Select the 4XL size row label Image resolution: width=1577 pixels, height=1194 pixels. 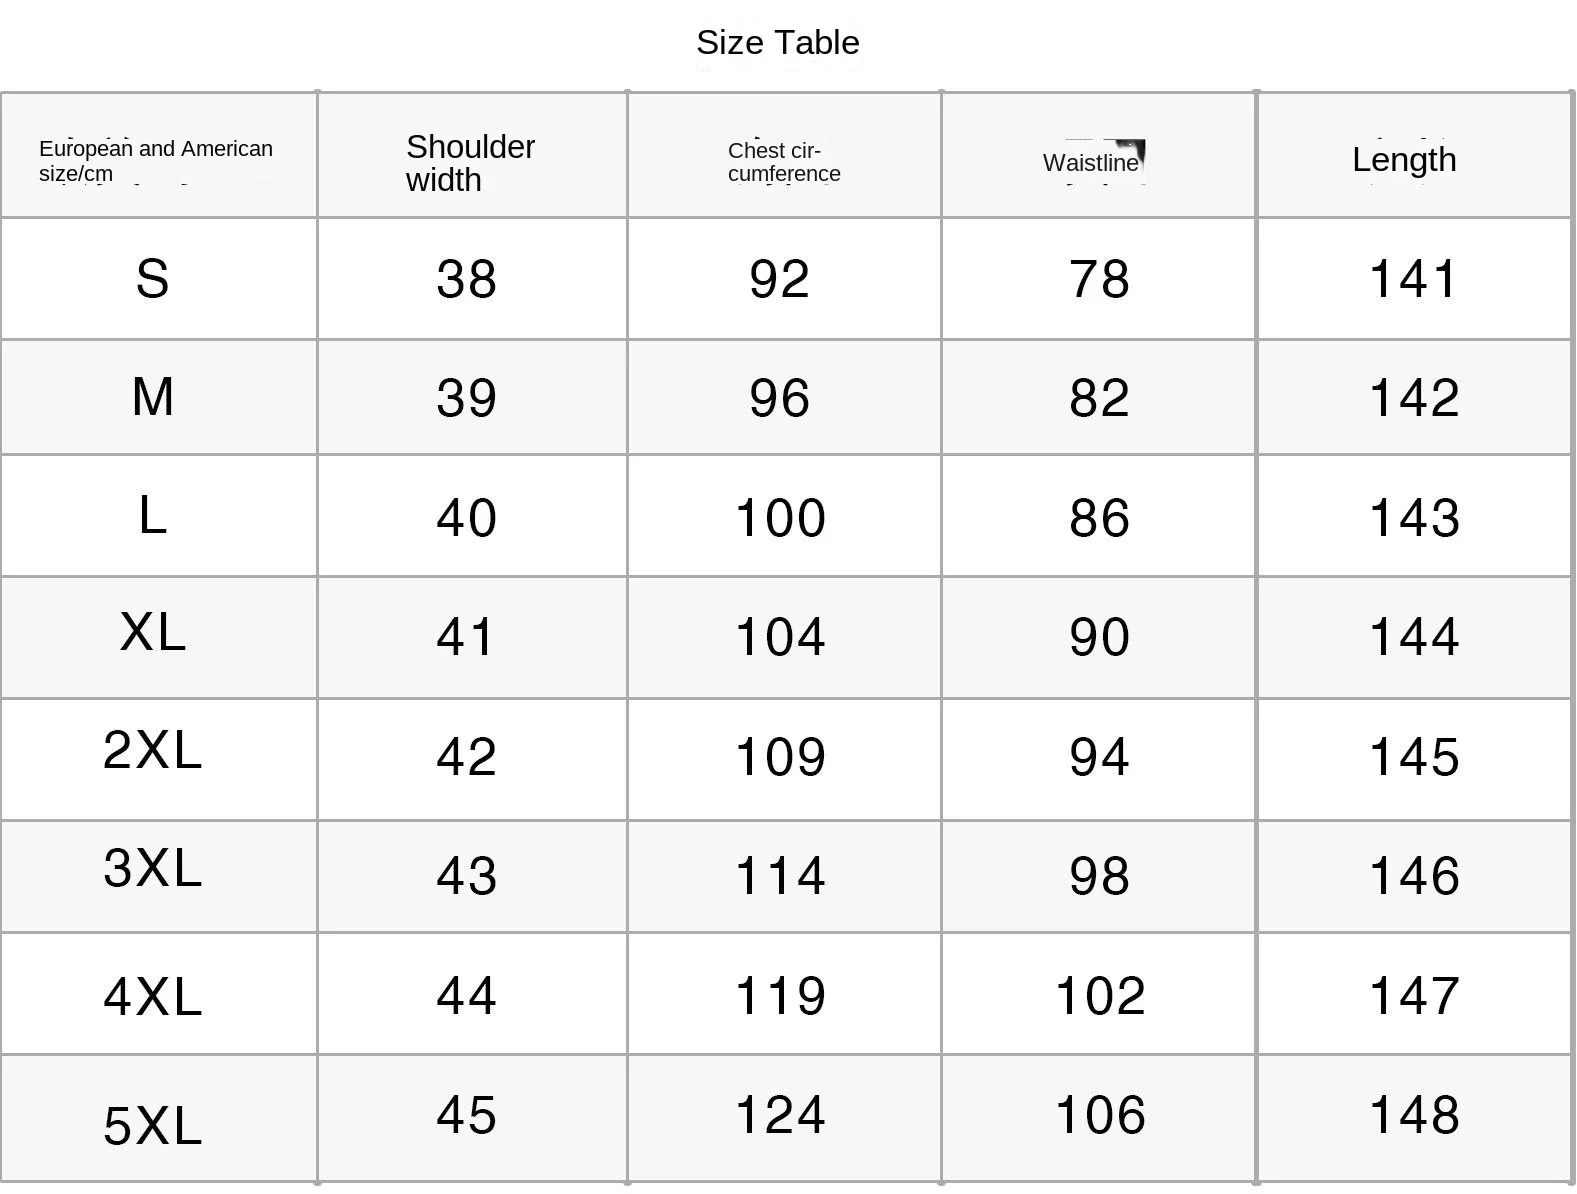click(152, 997)
